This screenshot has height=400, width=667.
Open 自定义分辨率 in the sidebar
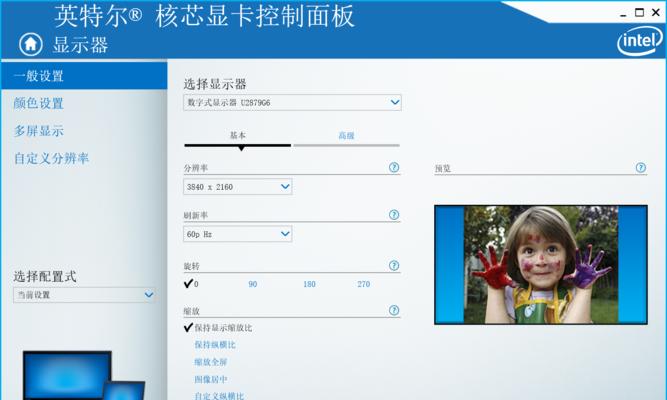coord(51,158)
